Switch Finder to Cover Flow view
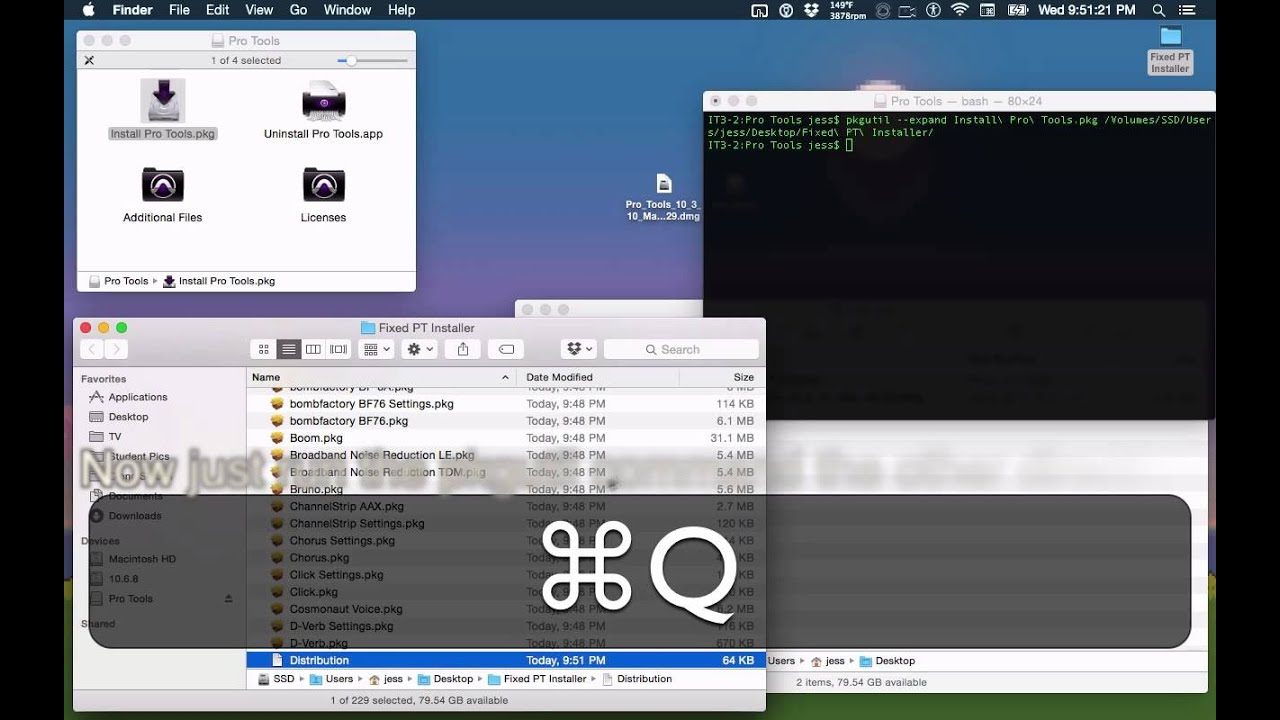This screenshot has width=1280, height=720. [x=338, y=349]
